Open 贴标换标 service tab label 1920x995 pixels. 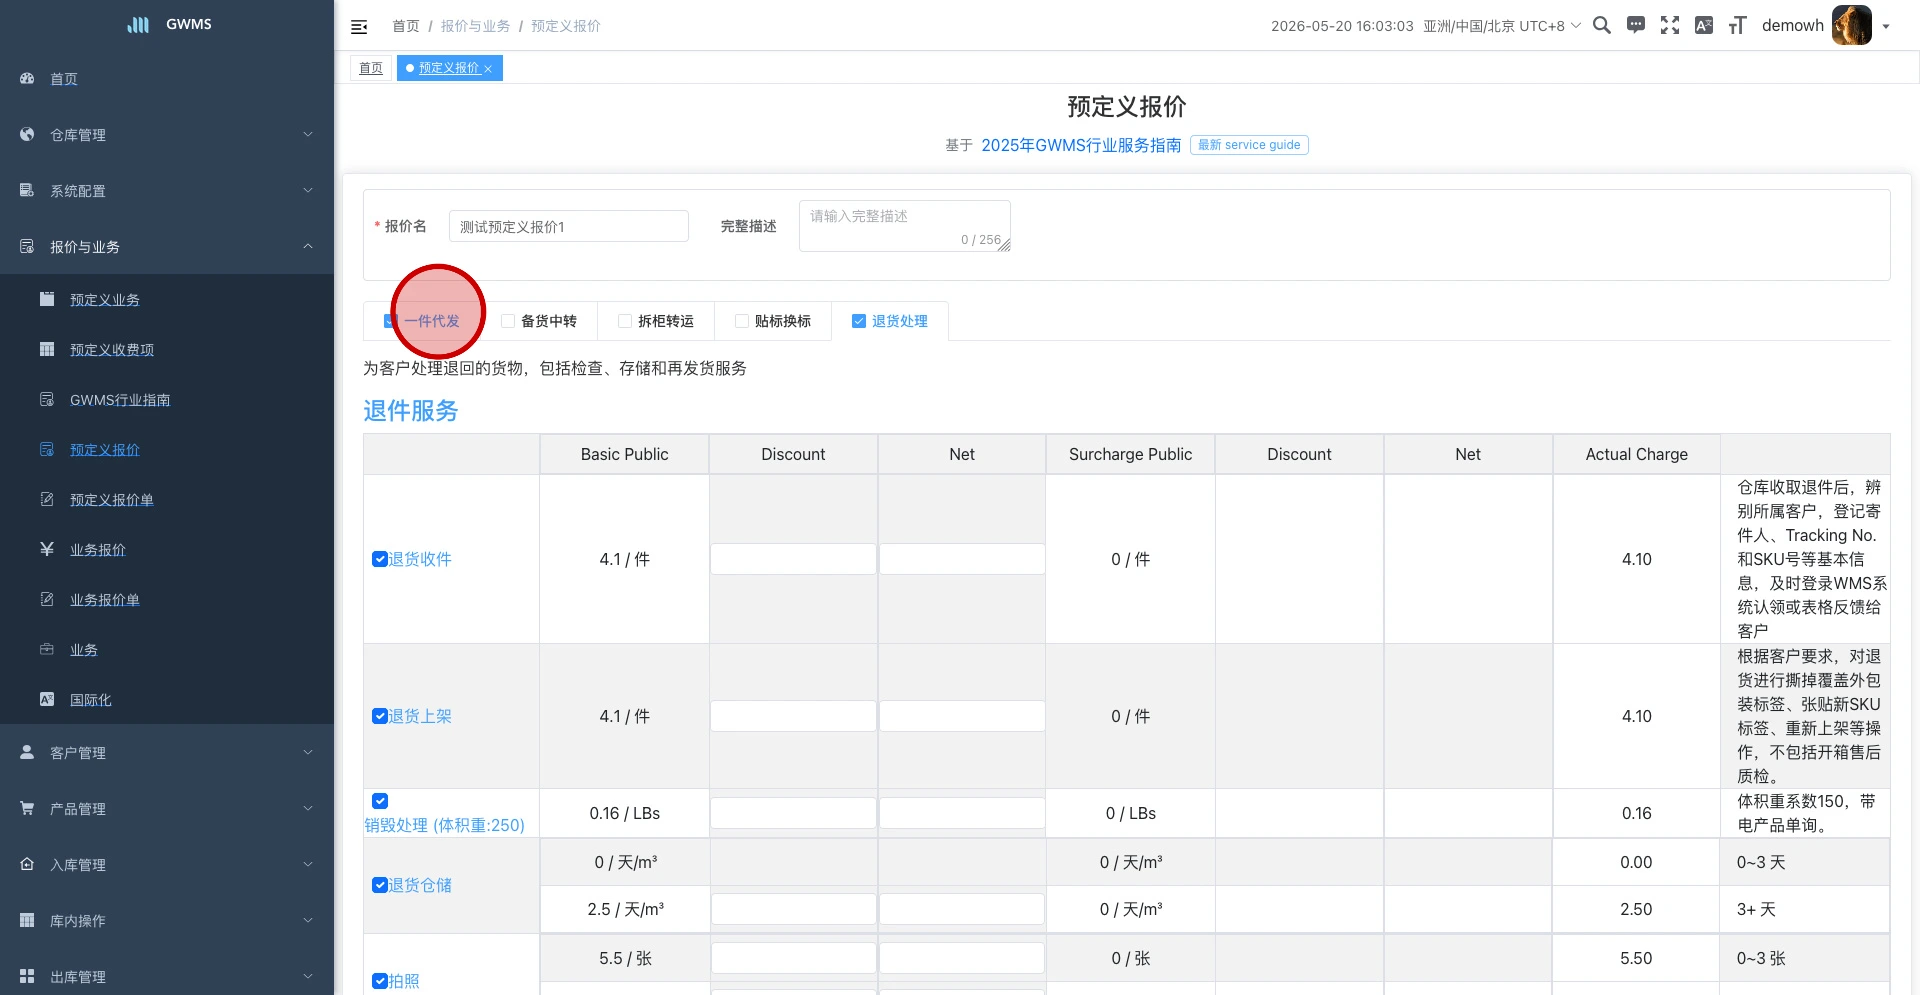tap(783, 321)
